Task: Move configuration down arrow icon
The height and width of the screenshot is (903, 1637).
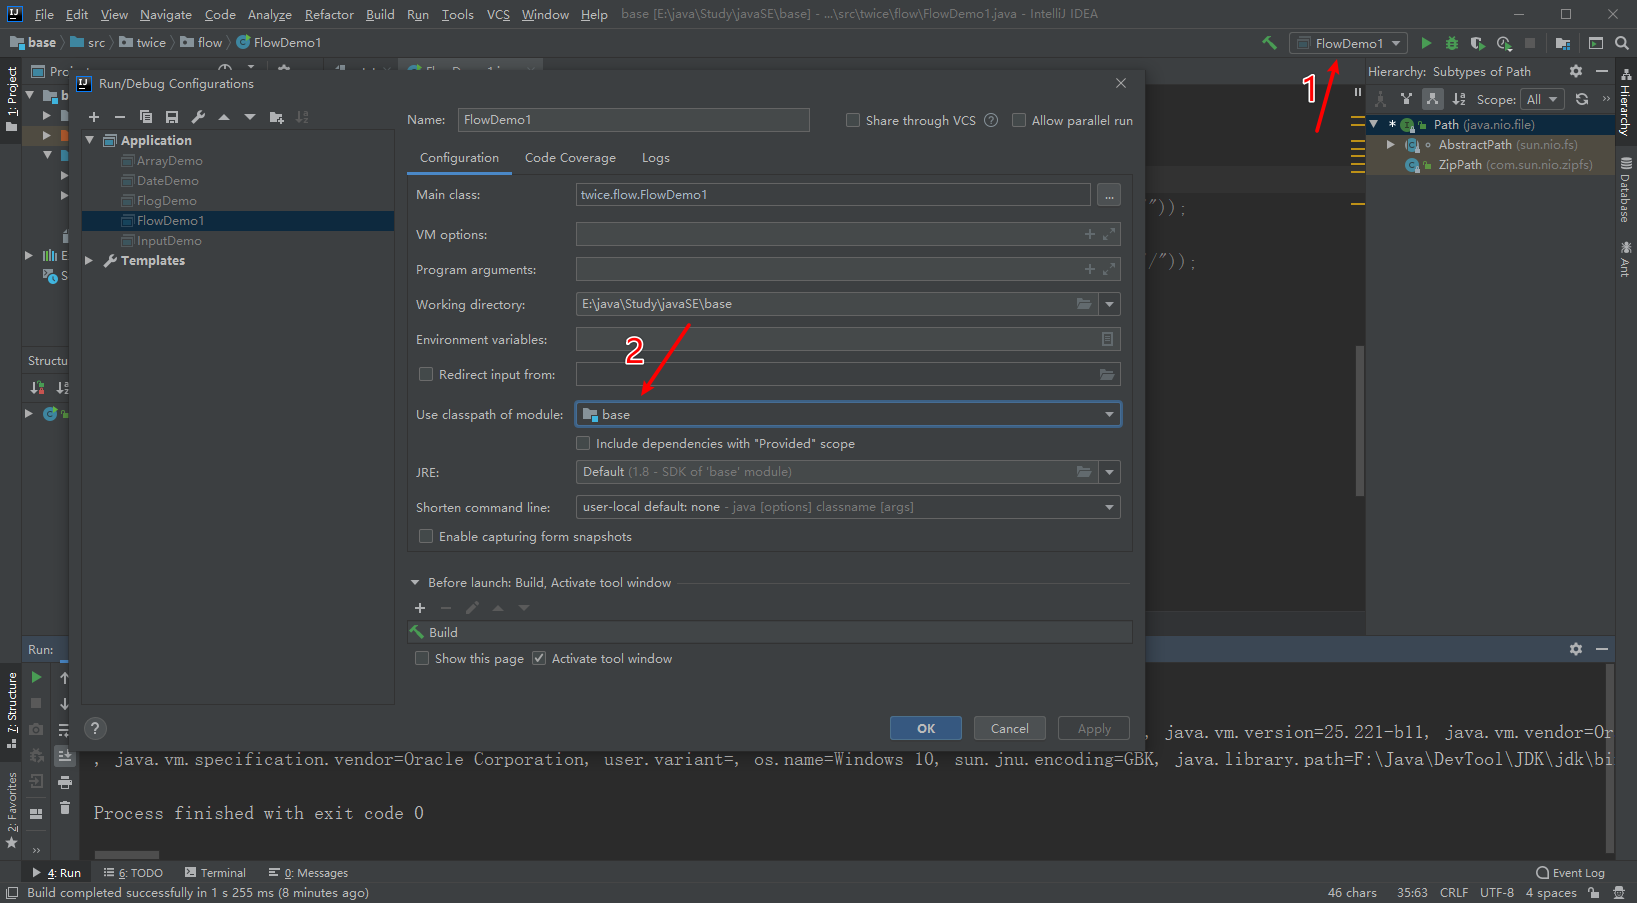Action: (x=250, y=118)
